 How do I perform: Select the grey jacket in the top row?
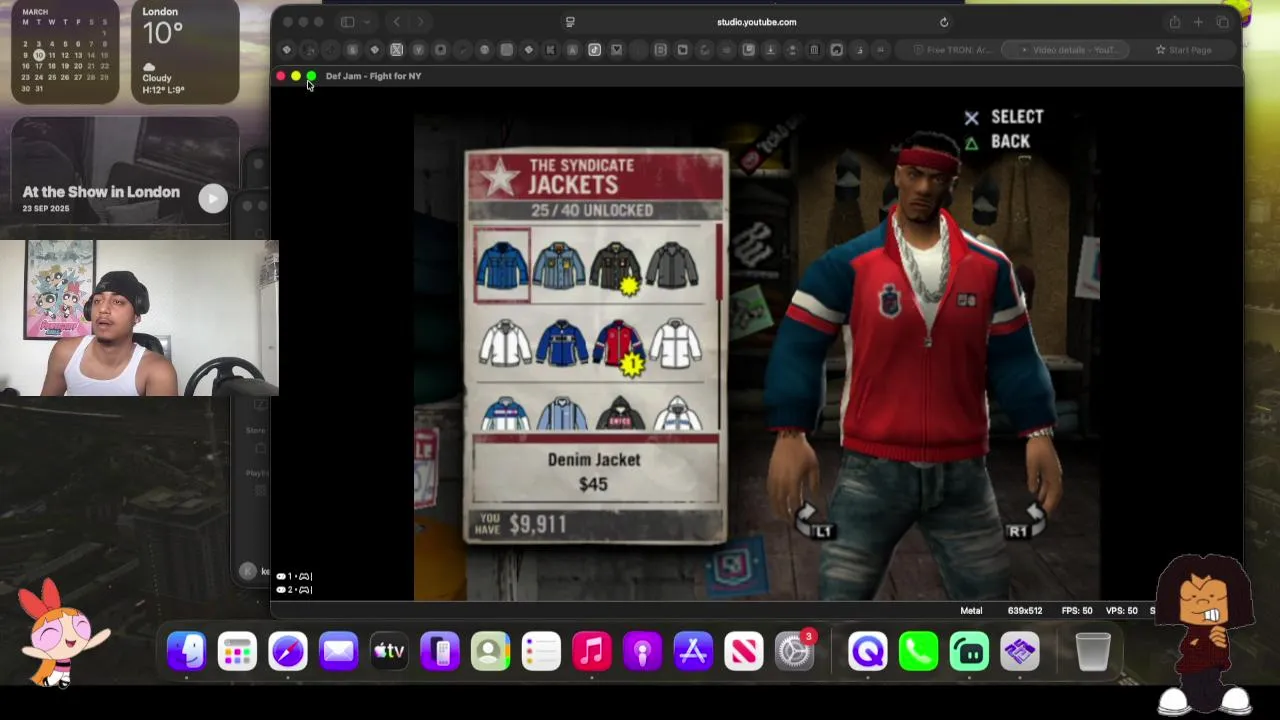tap(672, 266)
